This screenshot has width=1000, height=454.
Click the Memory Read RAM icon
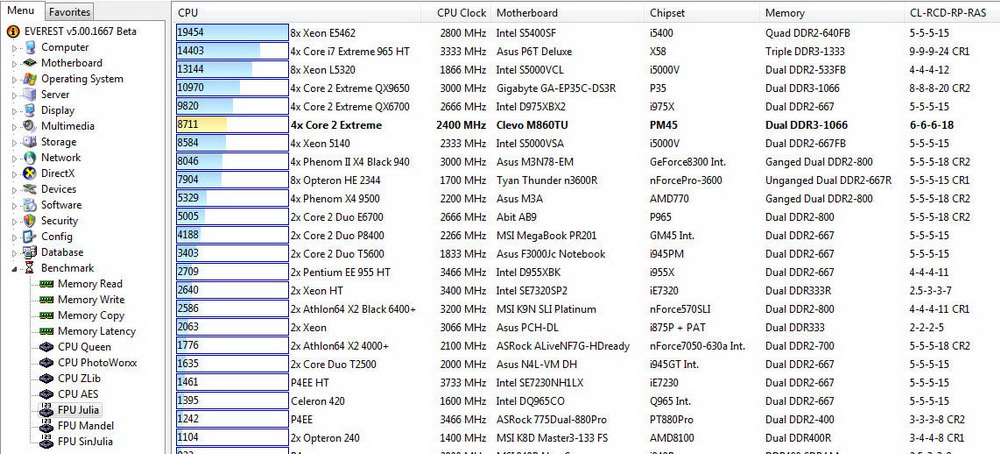(x=47, y=284)
